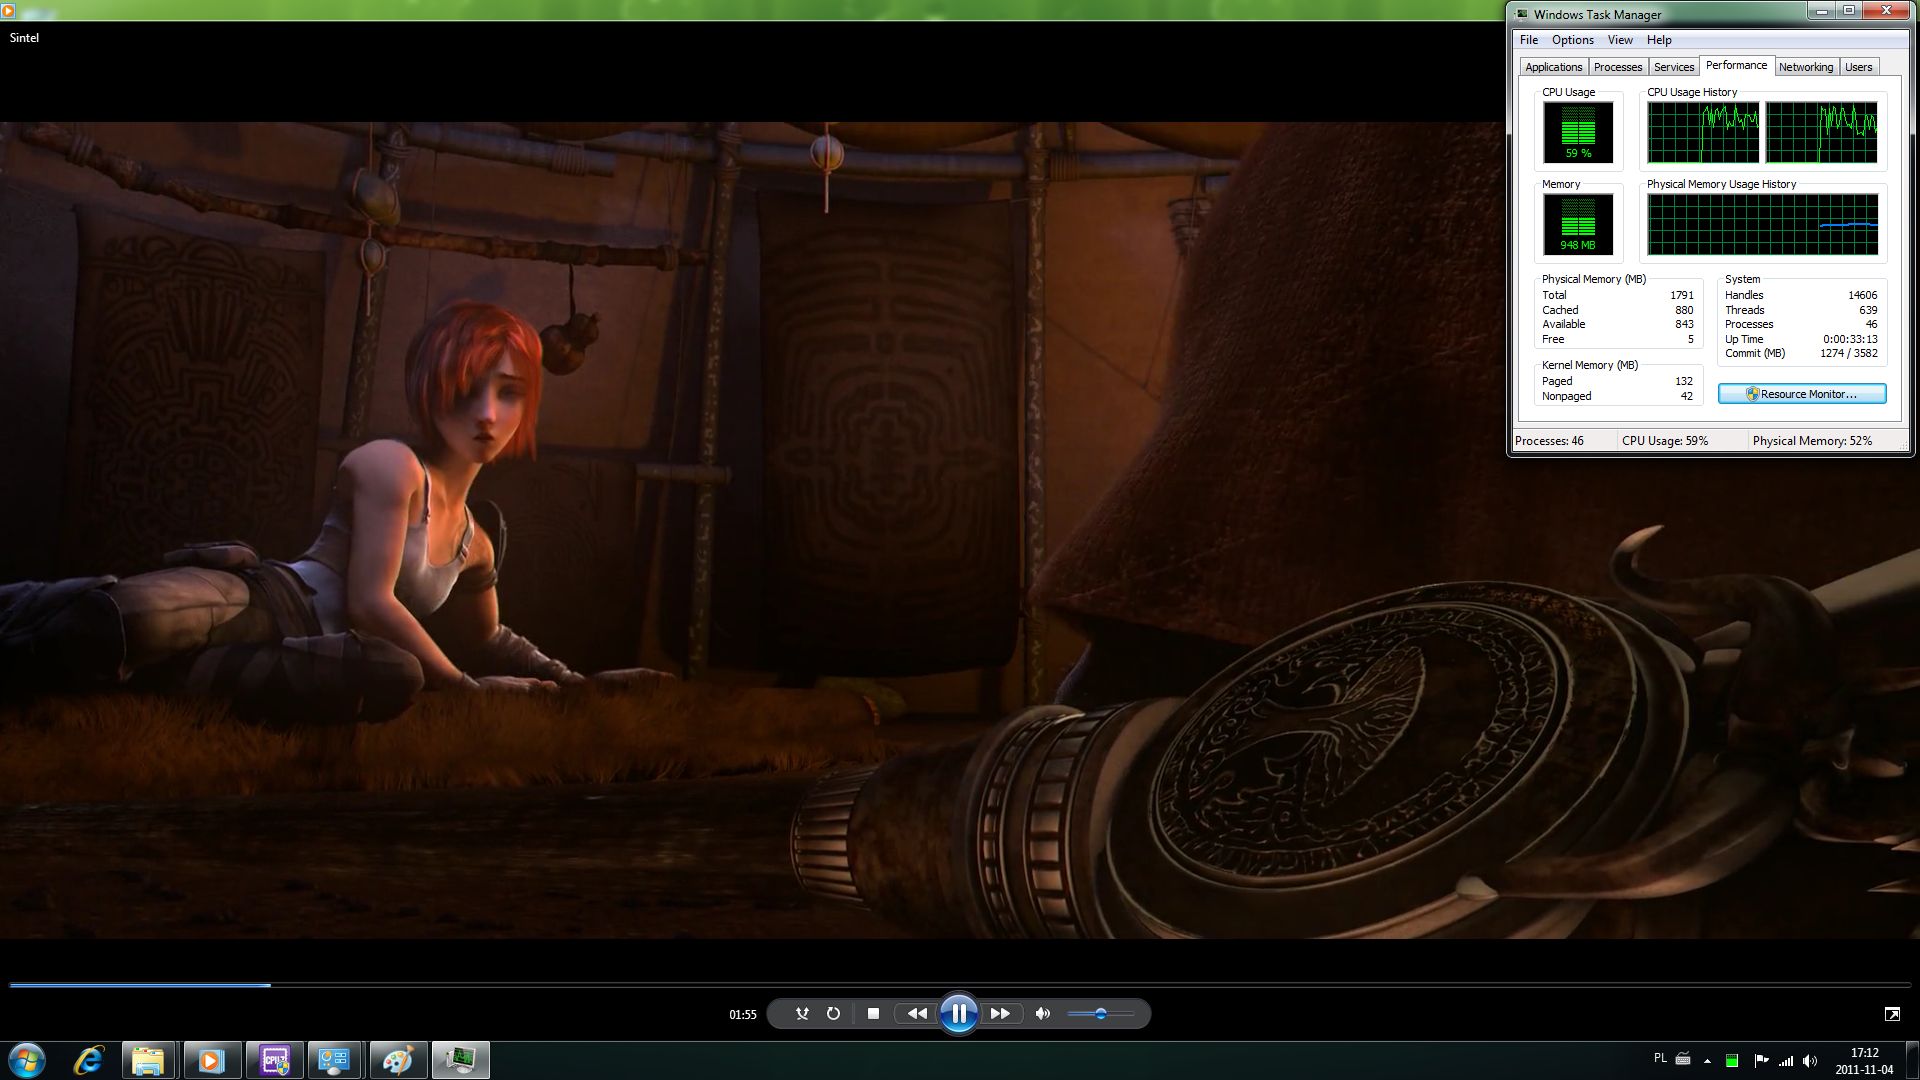Viewport: 1920px width, 1080px height.
Task: Click the Task Manager title bar icon
Action: pos(1522,14)
